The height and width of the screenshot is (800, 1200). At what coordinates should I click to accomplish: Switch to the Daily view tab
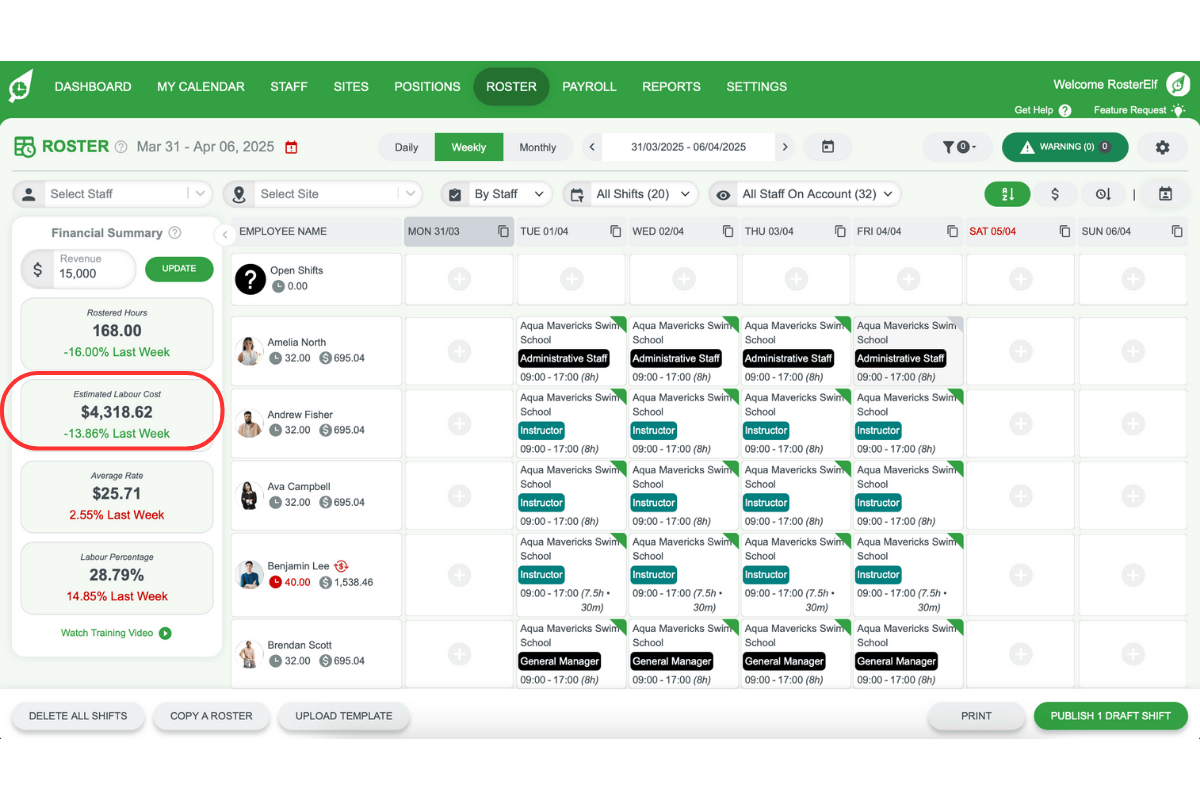point(406,147)
